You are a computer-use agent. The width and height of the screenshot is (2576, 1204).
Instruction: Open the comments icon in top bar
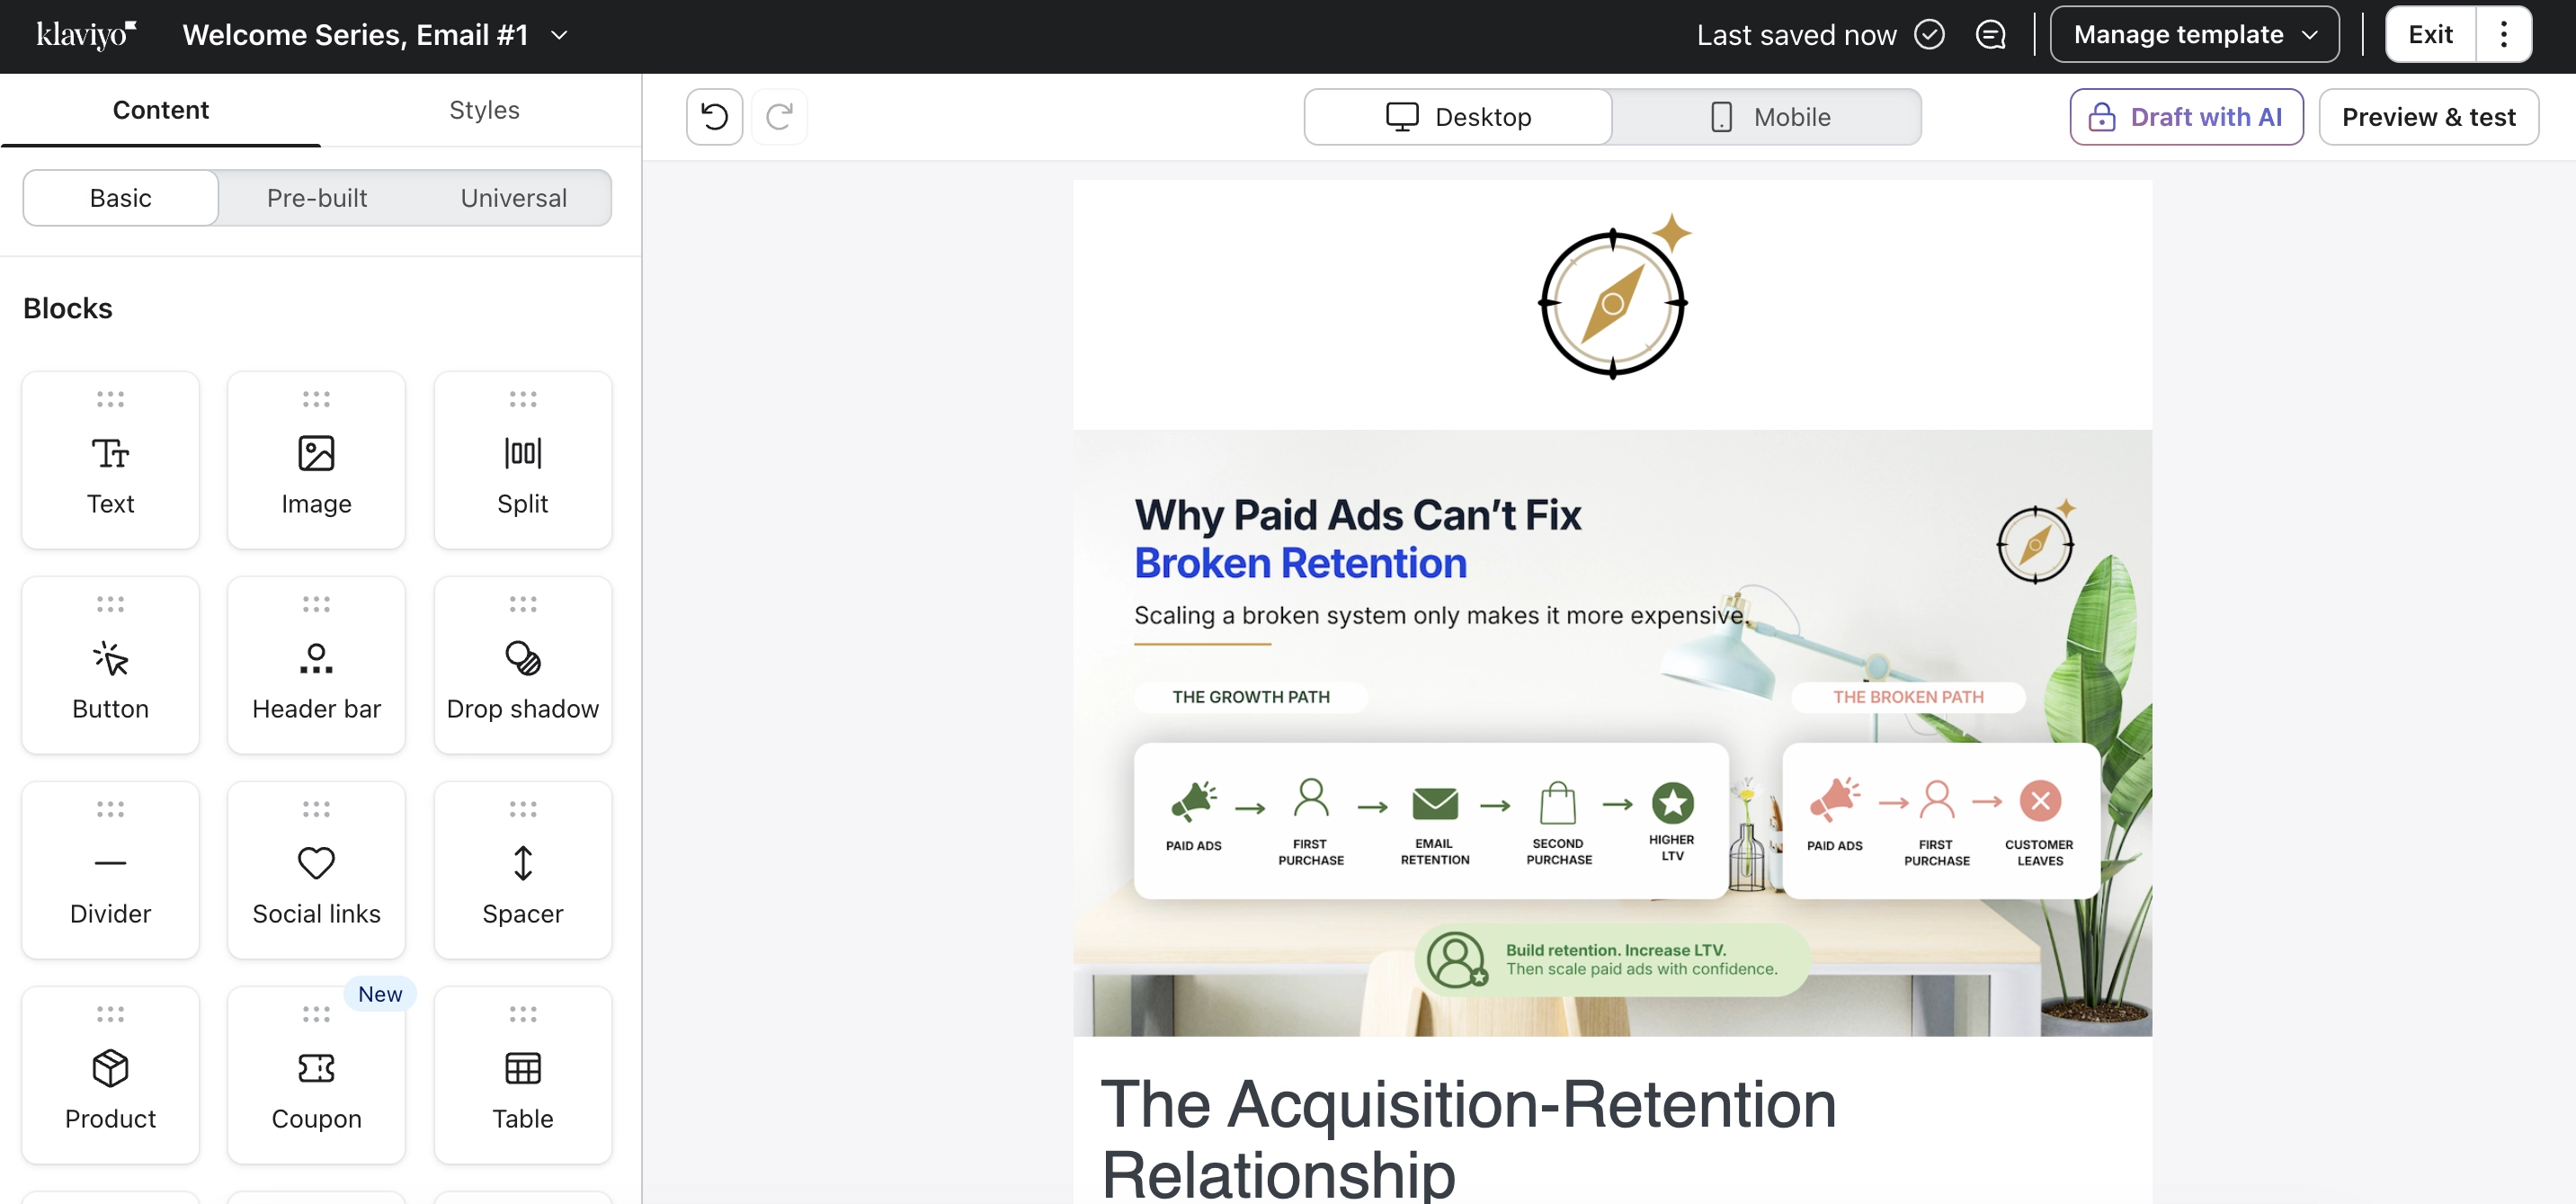[x=1991, y=35]
